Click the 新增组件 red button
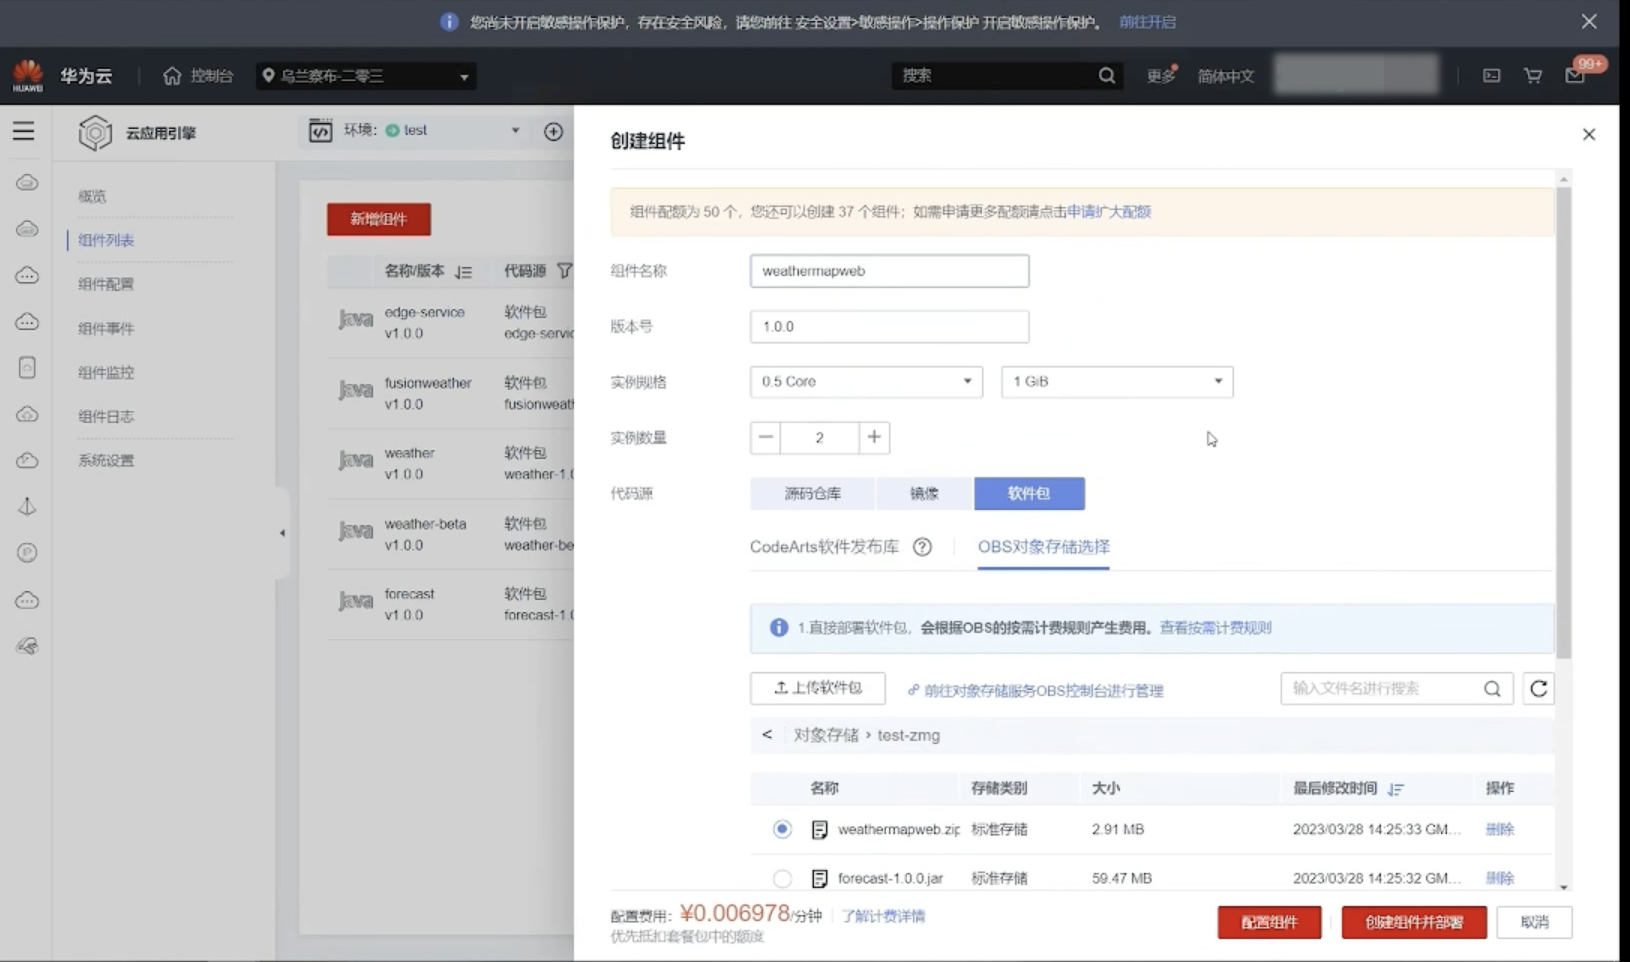 click(379, 219)
